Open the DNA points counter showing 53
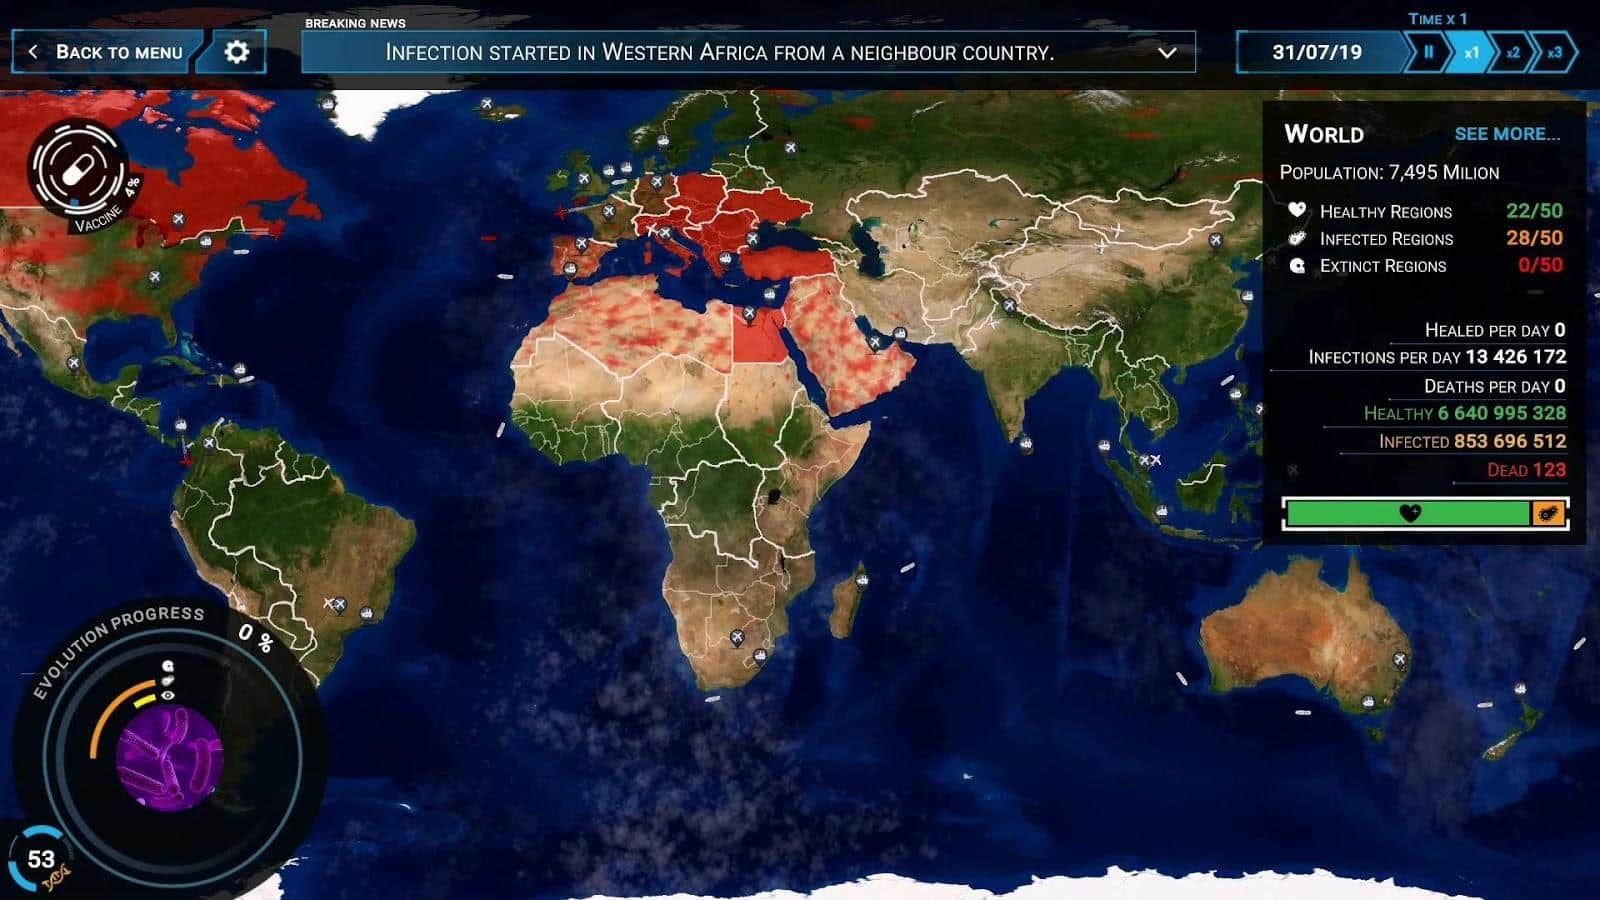 pyautogui.click(x=40, y=859)
